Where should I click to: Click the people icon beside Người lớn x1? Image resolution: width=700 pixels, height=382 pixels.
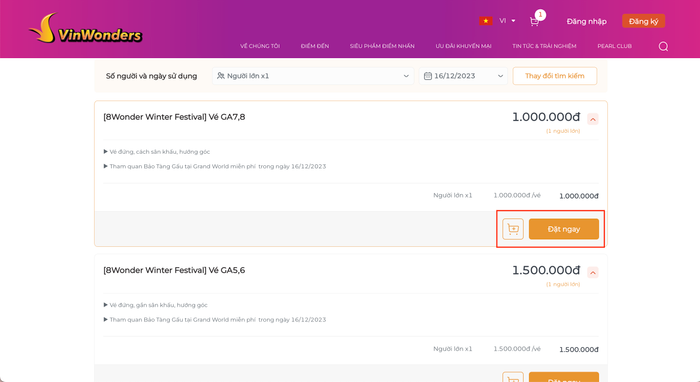click(221, 76)
